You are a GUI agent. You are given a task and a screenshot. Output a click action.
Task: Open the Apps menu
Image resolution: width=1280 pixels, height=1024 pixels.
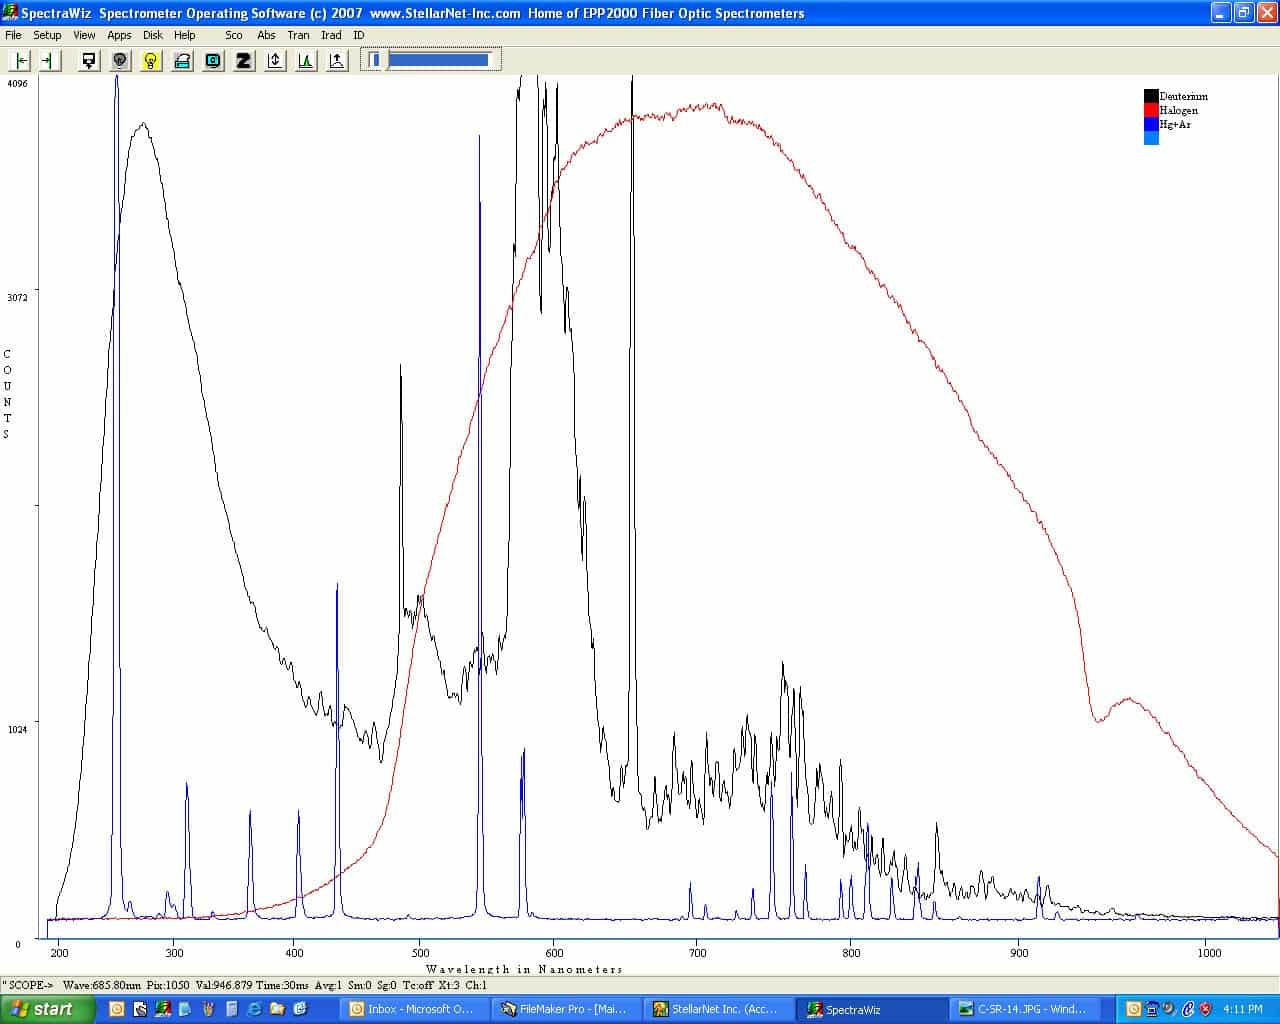pos(119,35)
